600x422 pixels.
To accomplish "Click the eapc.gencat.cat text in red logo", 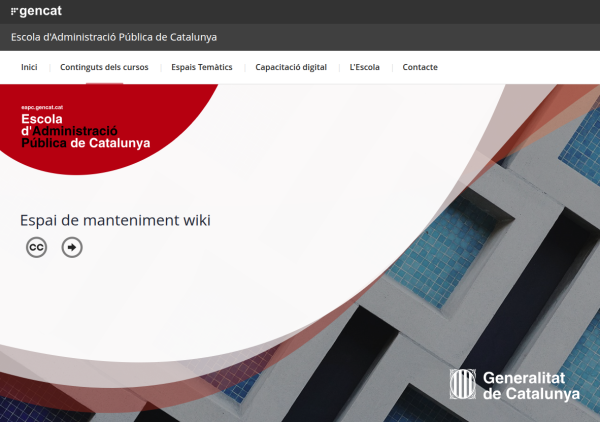I will tap(42, 108).
